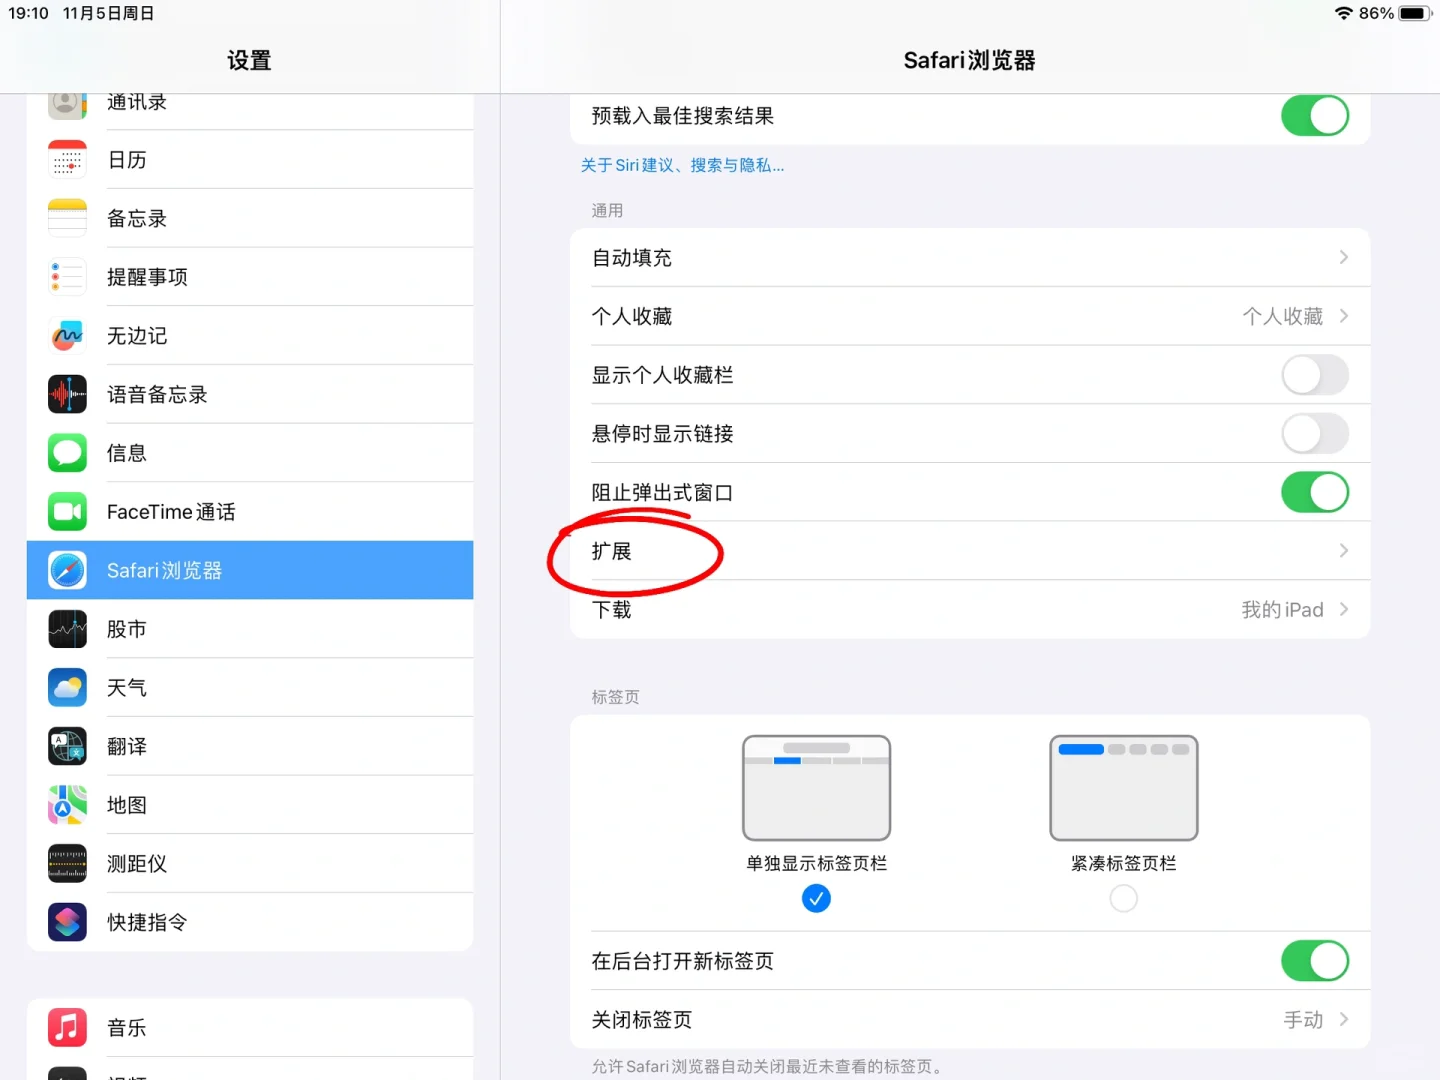The image size is (1440, 1080).
Task: Open the Maps (地图) settings icon
Action: (x=66, y=805)
